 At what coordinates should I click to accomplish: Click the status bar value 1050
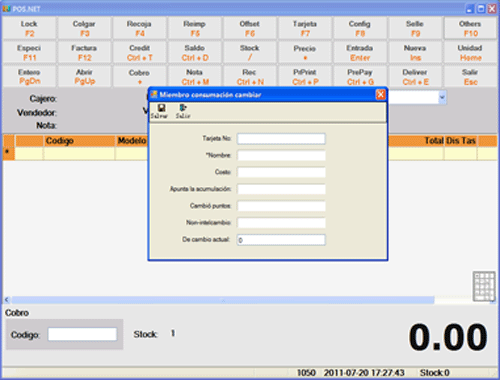[x=306, y=372]
